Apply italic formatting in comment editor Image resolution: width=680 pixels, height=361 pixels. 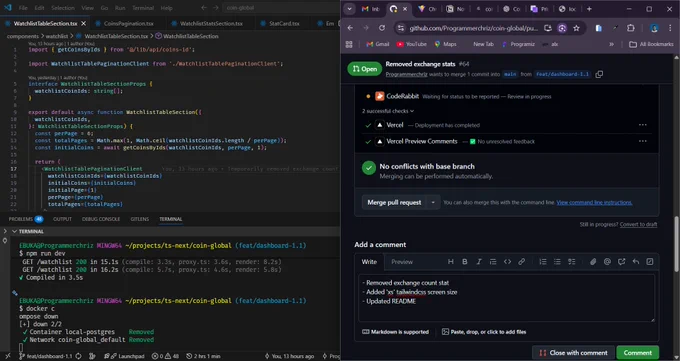tap(479, 262)
